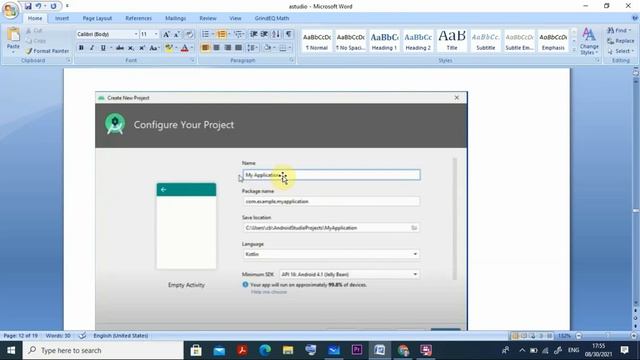Image resolution: width=640 pixels, height=360 pixels.
Task: Apply the red font color
Action: [x=184, y=48]
